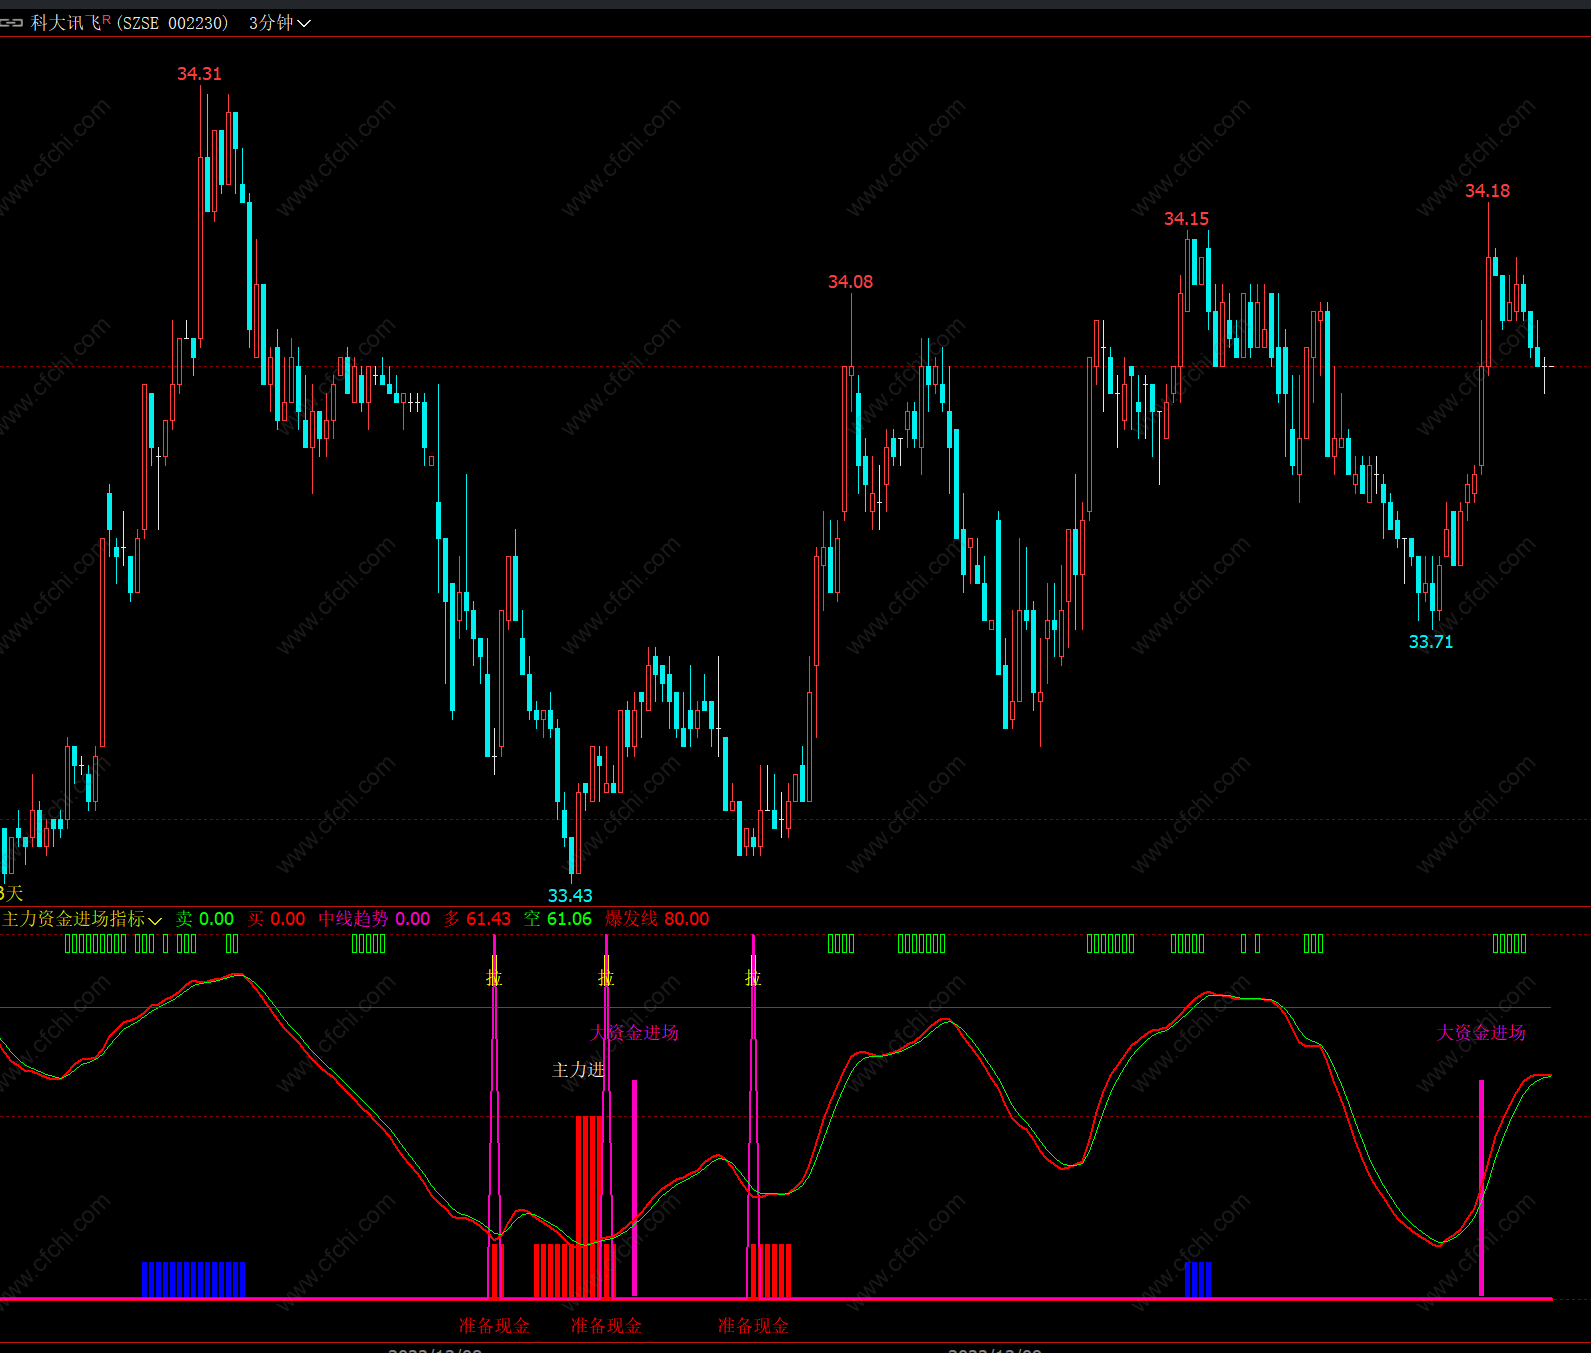Click the magenta bar under right 大资金进场
The width and height of the screenshot is (1591, 1353).
point(1481,1188)
